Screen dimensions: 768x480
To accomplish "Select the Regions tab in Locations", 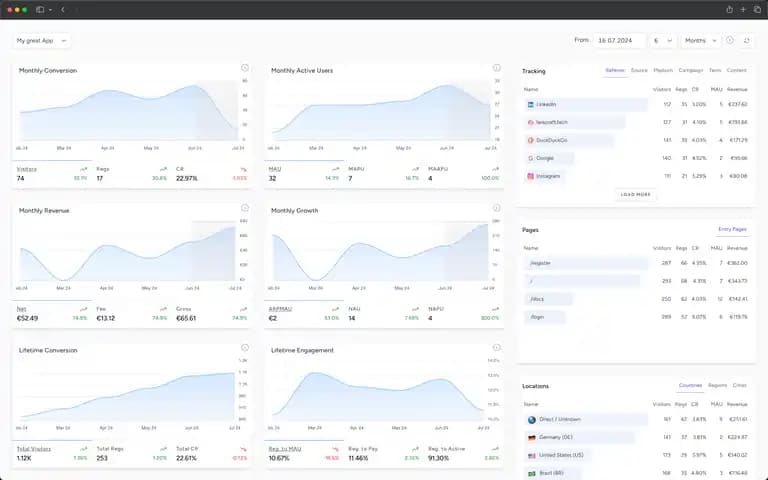I will point(717,385).
